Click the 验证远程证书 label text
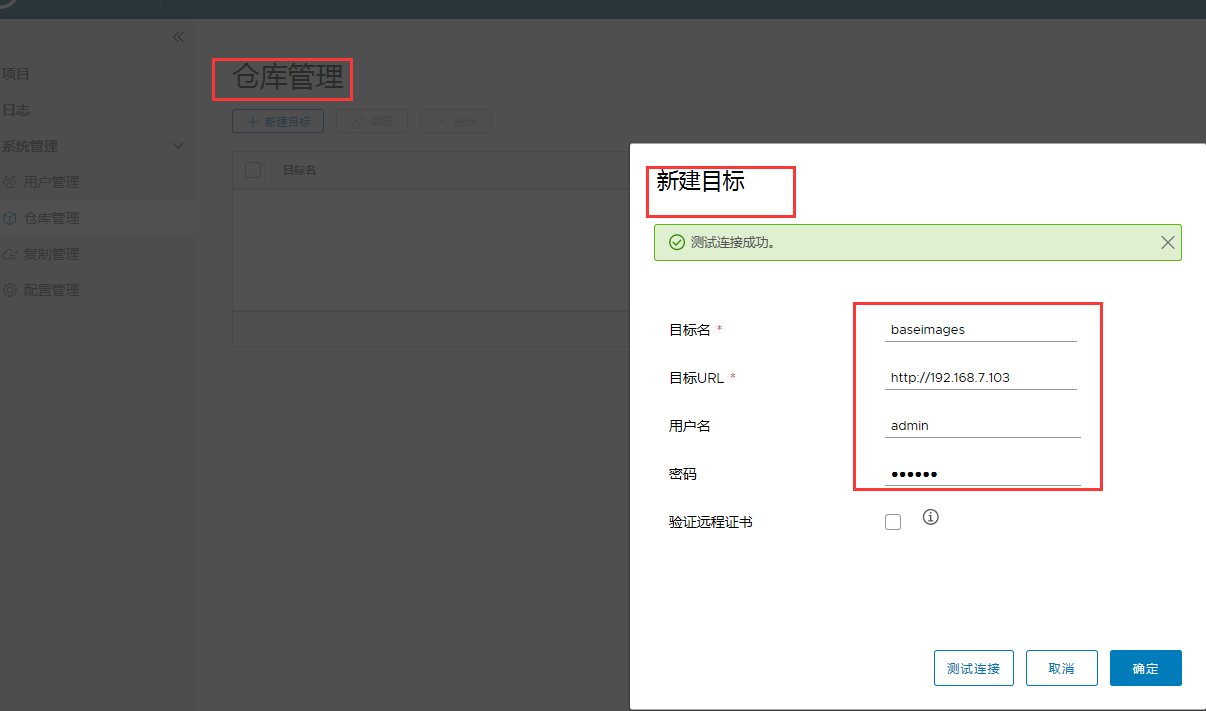This screenshot has width=1206, height=711. point(711,522)
